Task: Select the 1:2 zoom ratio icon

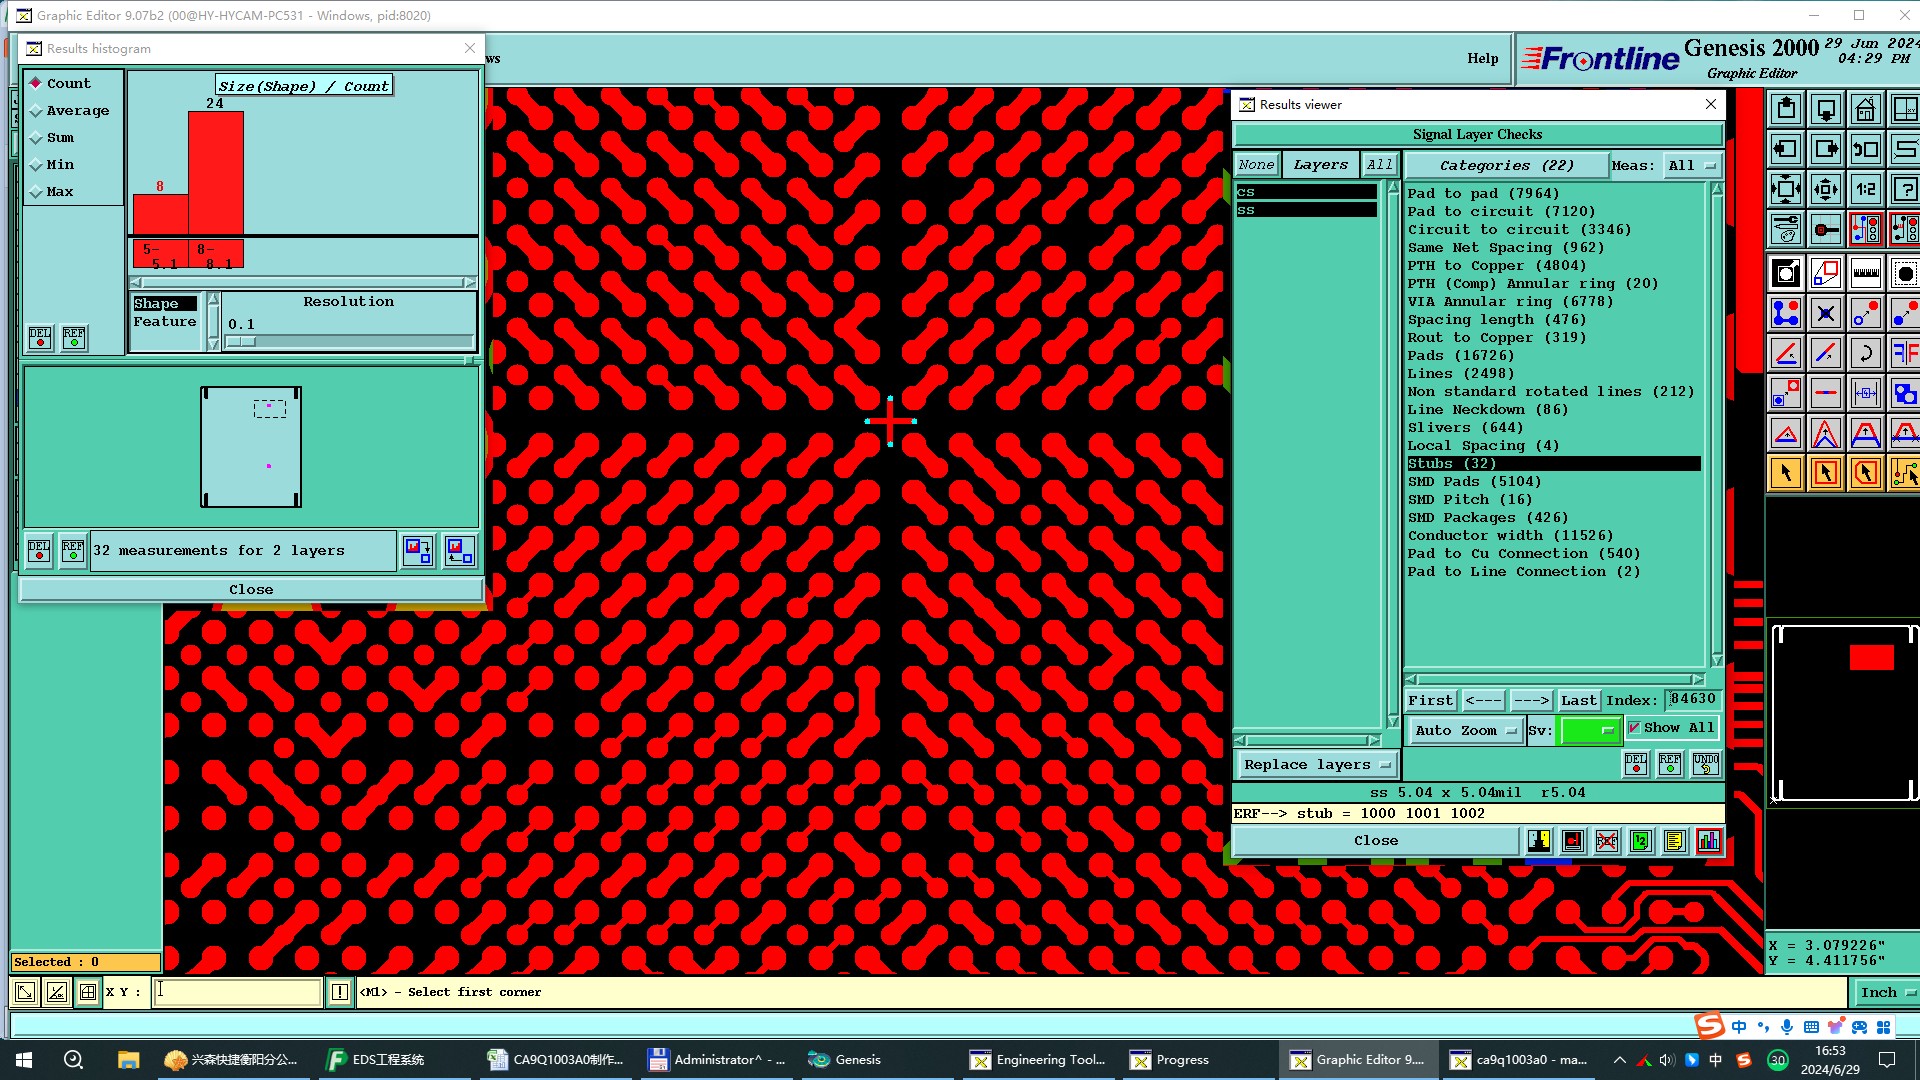Action: pyautogui.click(x=1865, y=189)
